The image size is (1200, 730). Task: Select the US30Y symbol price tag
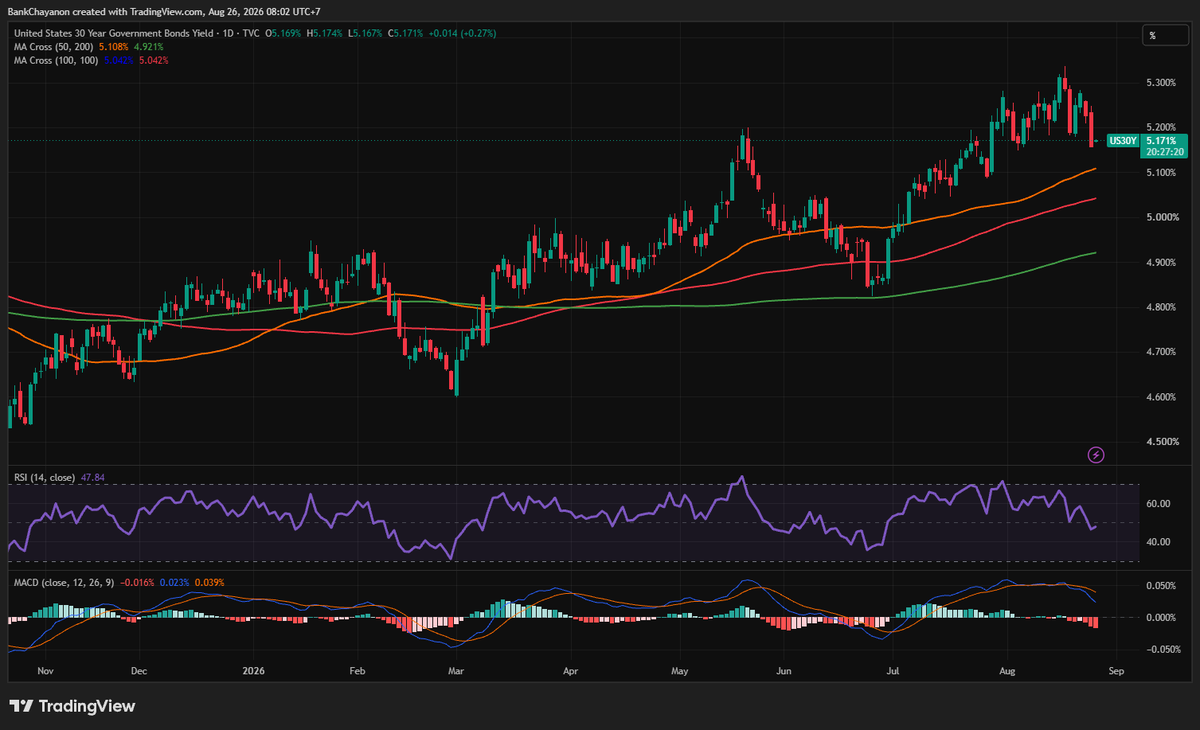(x=1124, y=141)
